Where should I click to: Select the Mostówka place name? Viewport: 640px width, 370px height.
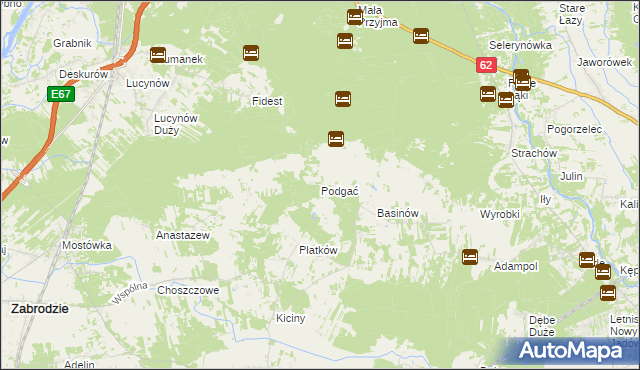[x=87, y=245]
